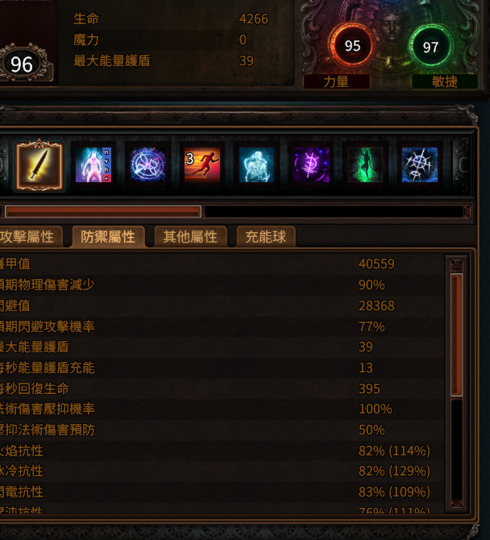490x540 pixels.
Task: Open the 防禦屬性 tab
Action: (x=108, y=237)
